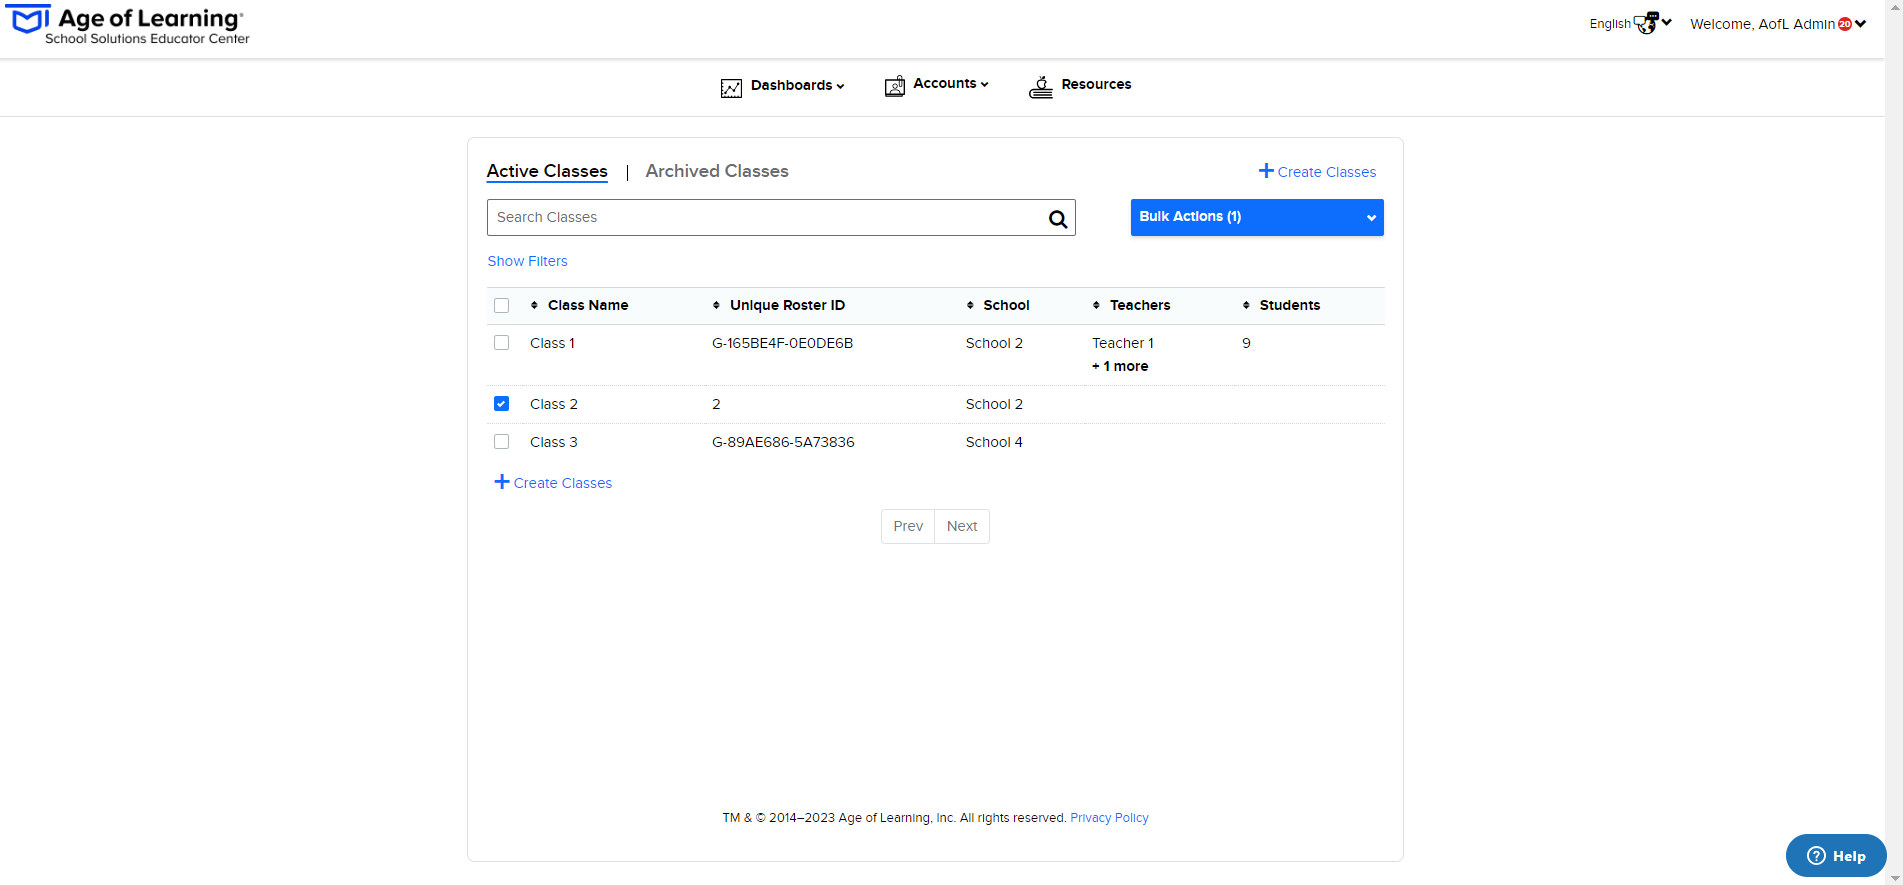Open the Bulk Actions (1) dropdown

1257,217
